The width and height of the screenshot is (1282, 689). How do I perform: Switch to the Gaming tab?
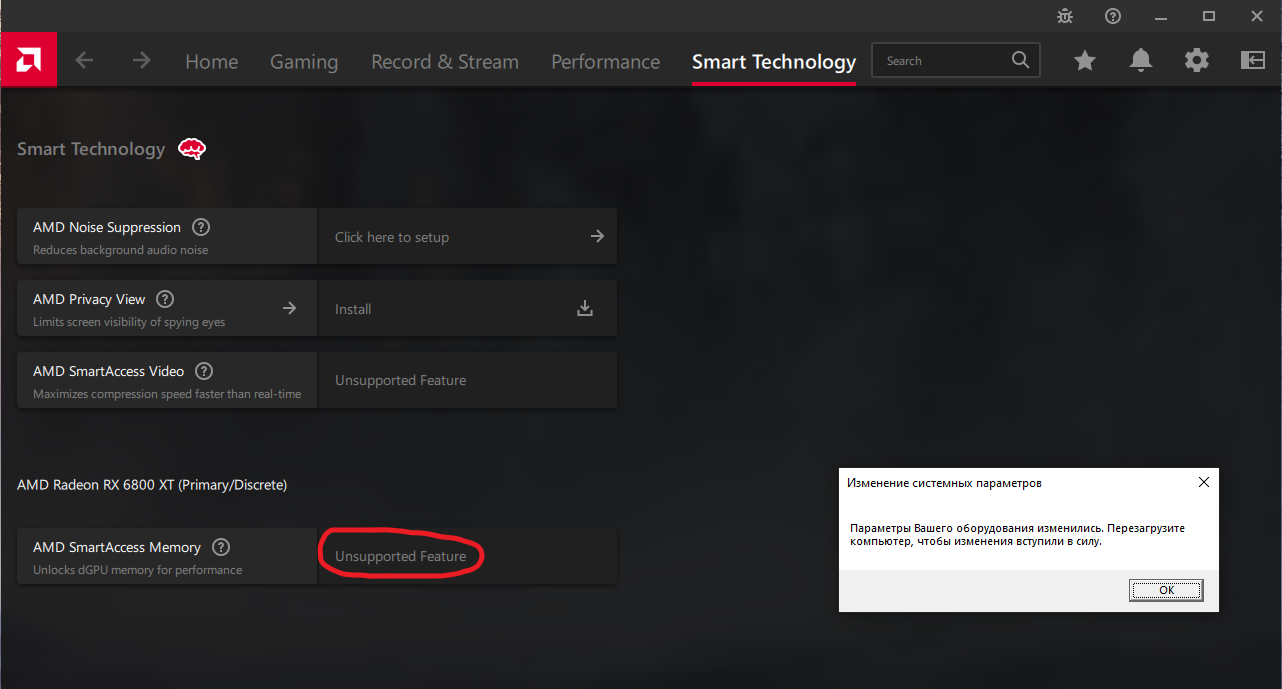(x=304, y=61)
